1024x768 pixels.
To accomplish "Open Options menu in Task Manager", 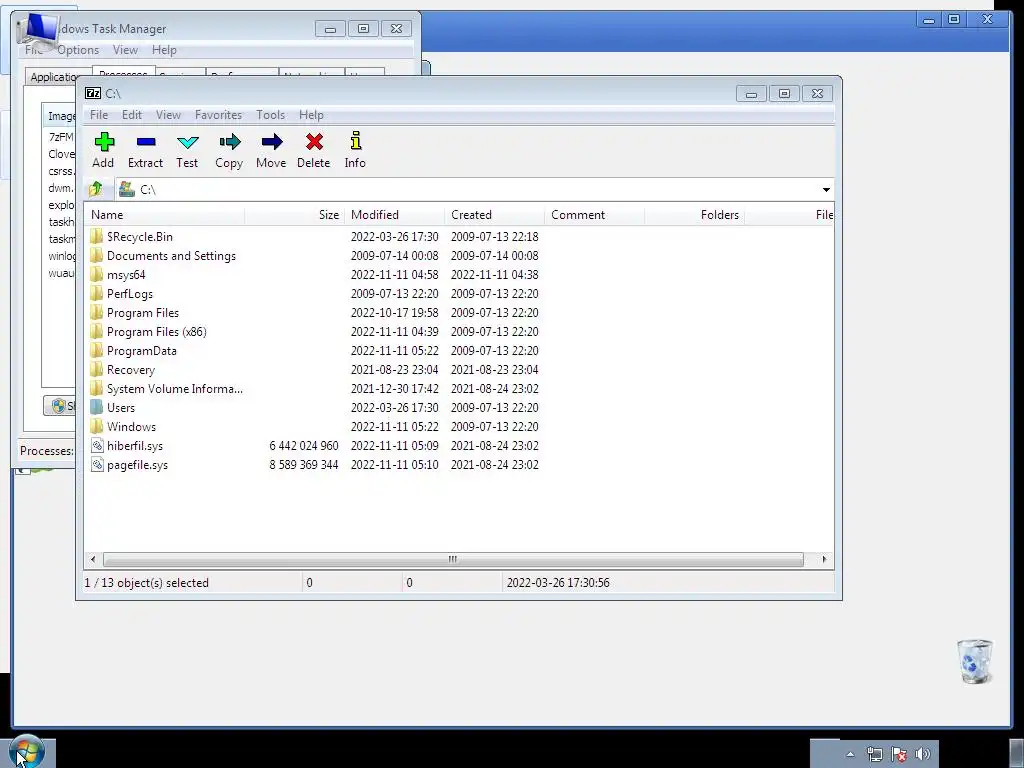I will 78,50.
